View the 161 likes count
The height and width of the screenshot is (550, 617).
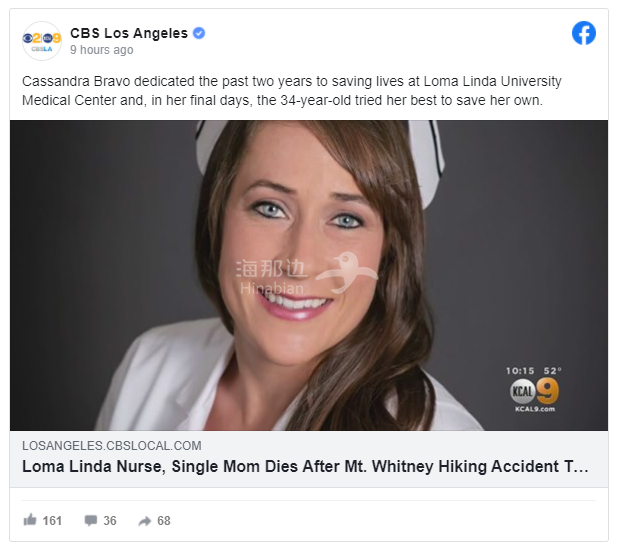coord(52,520)
